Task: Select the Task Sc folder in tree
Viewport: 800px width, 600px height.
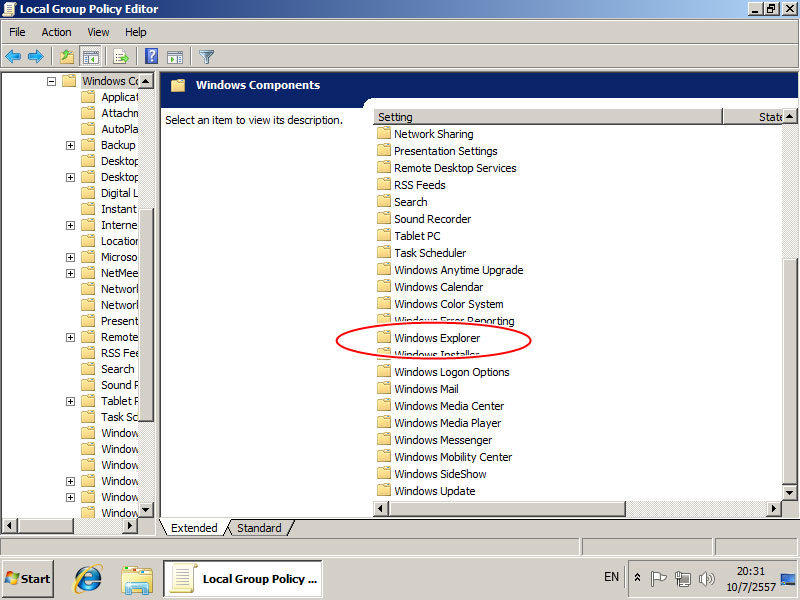Action: tap(110, 417)
